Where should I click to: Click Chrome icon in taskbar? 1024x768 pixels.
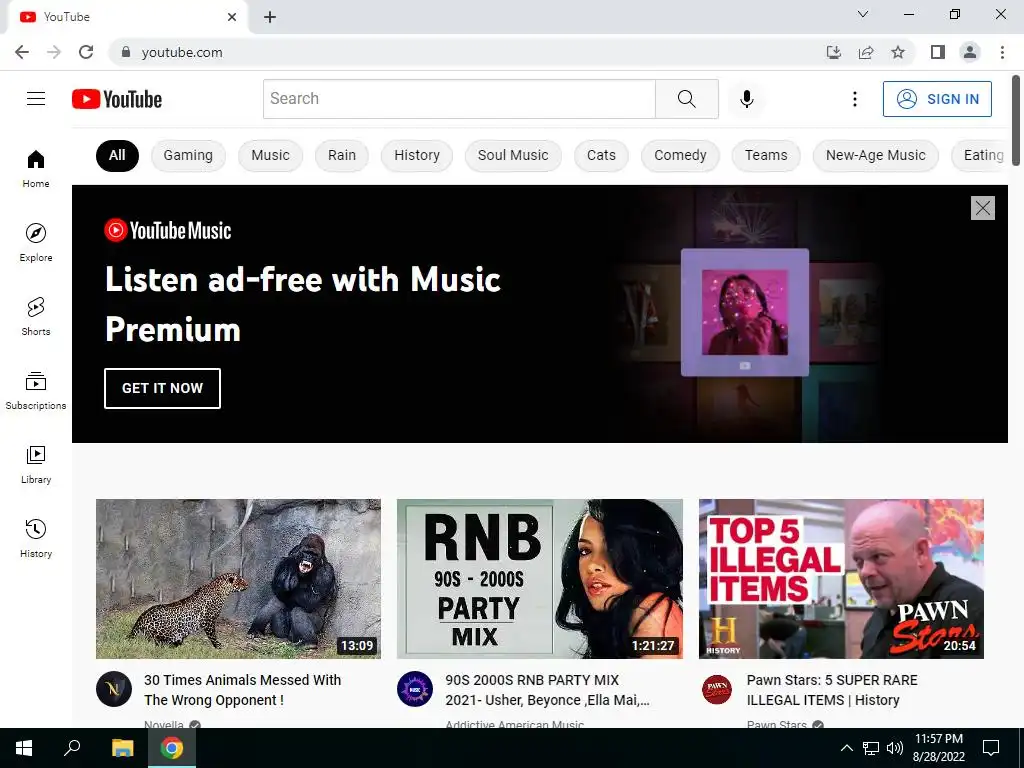pos(172,748)
